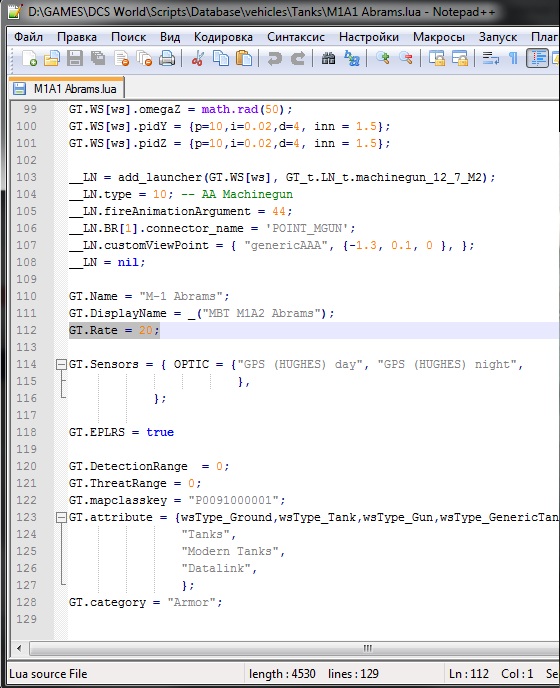Click line number 129 in the margin
This screenshot has width=560, height=688.
click(26, 620)
